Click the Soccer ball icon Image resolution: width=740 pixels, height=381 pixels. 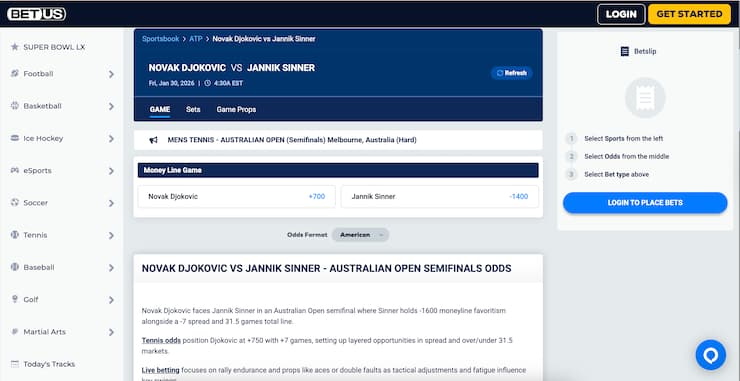tap(15, 203)
